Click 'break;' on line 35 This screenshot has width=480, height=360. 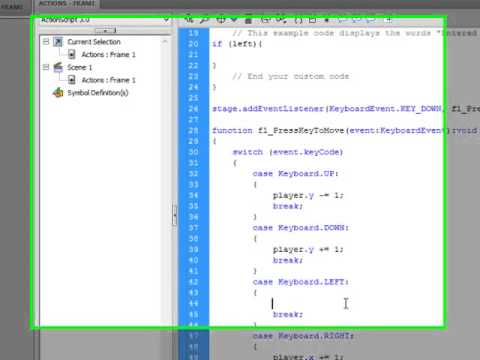click(288, 206)
